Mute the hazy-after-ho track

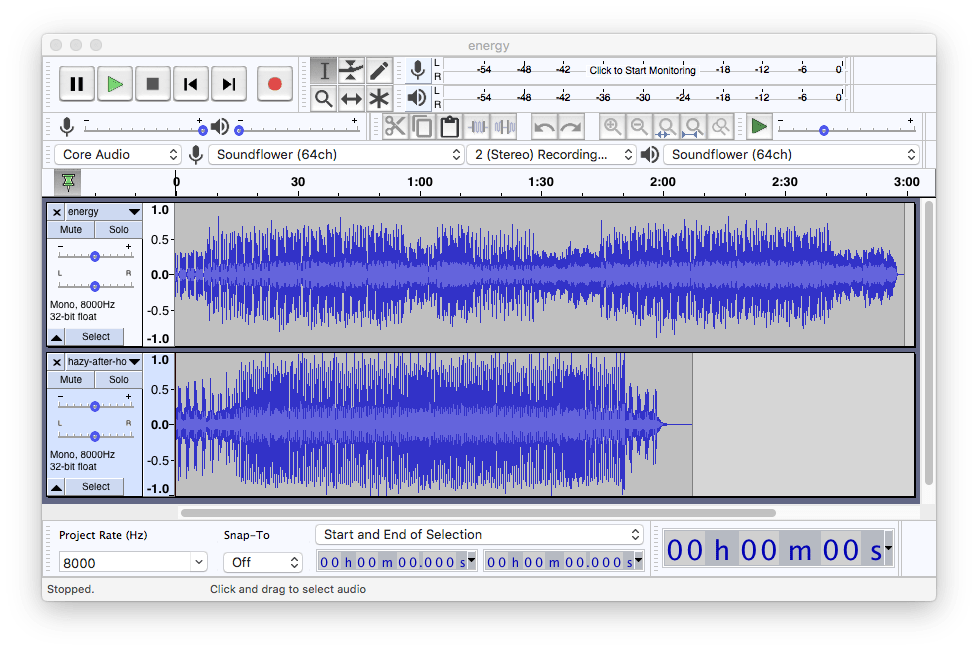(70, 379)
